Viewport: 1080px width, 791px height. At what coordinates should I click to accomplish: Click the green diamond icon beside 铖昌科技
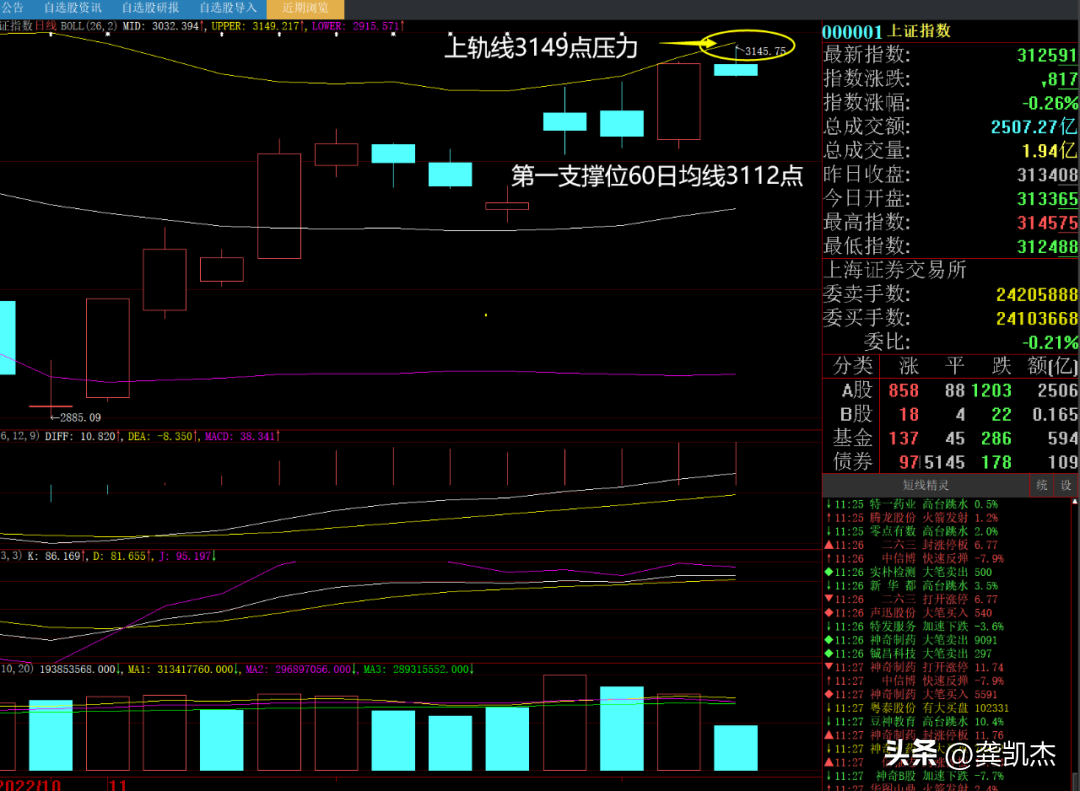[x=829, y=653]
